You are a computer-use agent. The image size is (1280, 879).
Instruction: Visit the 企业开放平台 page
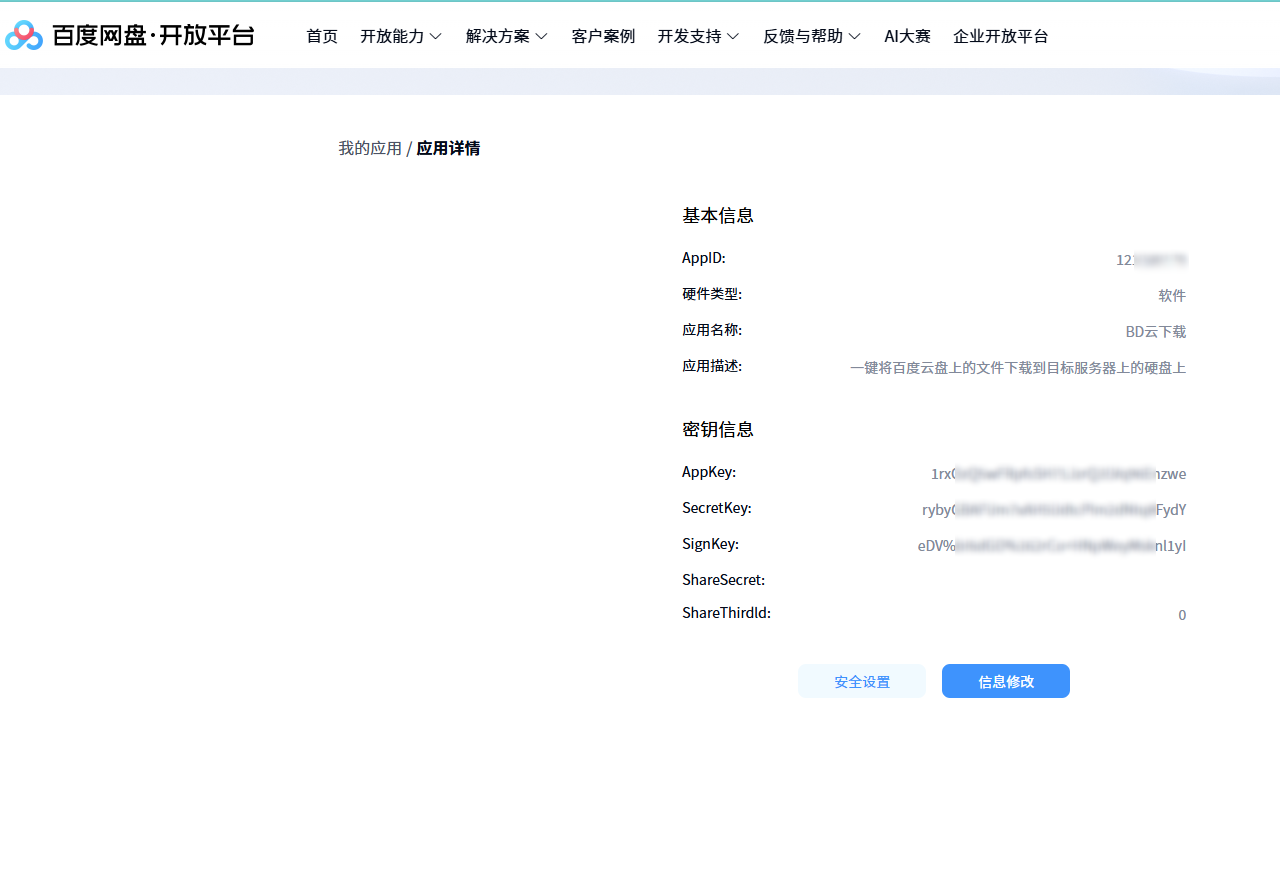click(1001, 36)
